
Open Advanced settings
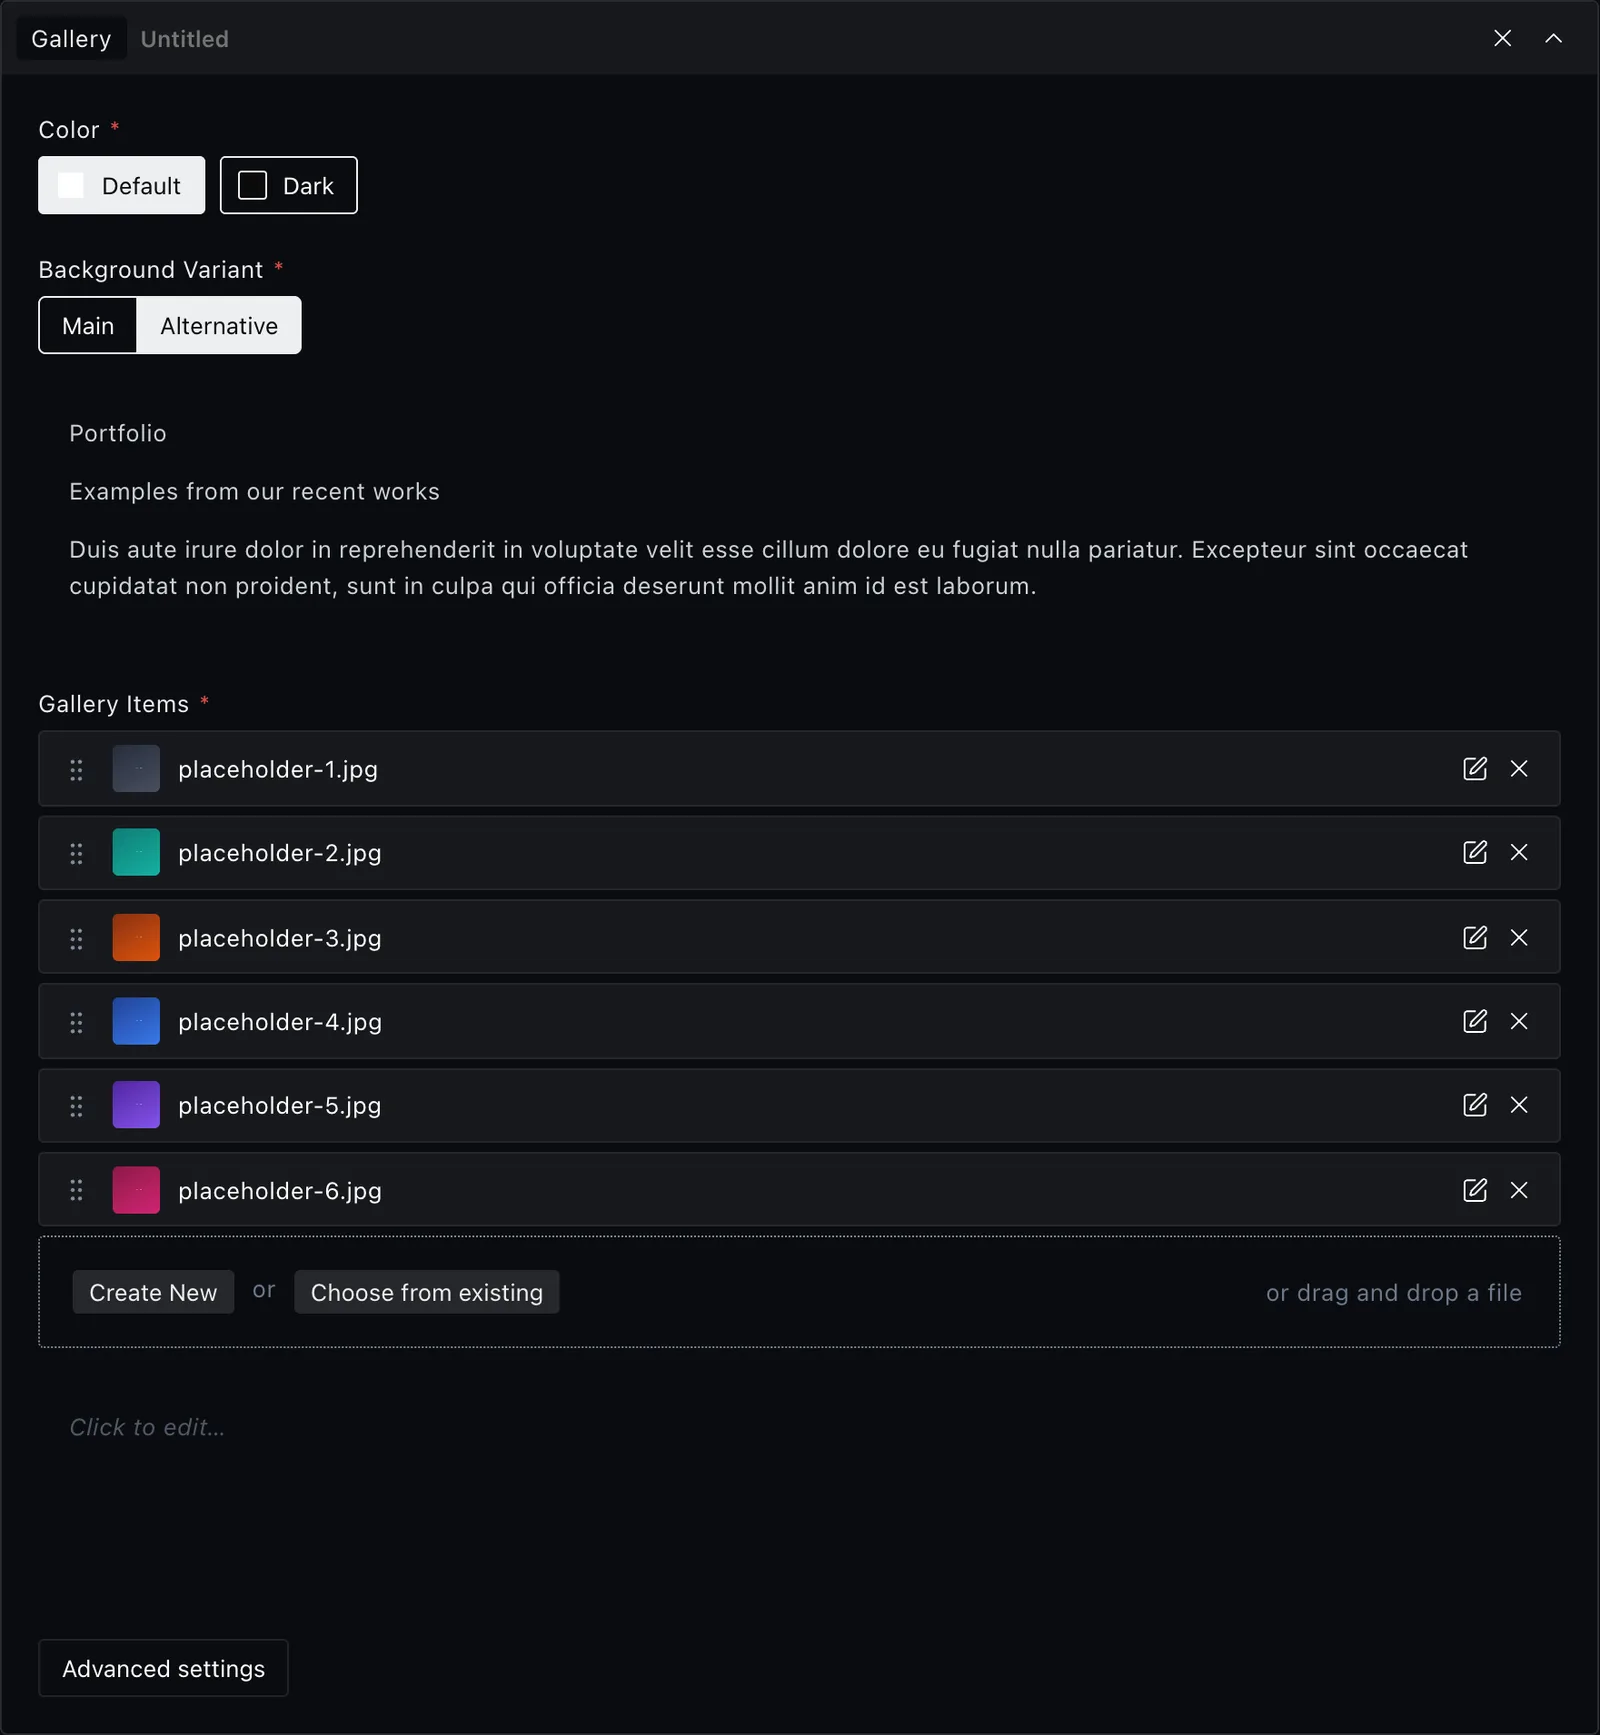click(x=163, y=1668)
